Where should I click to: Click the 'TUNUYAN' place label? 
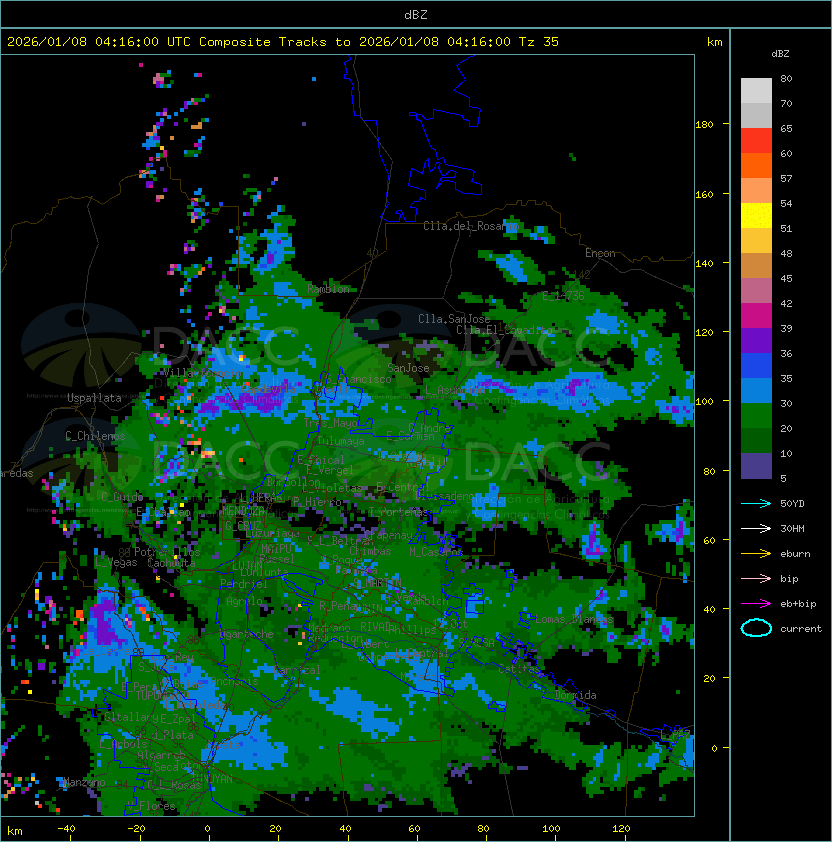(x=212, y=779)
